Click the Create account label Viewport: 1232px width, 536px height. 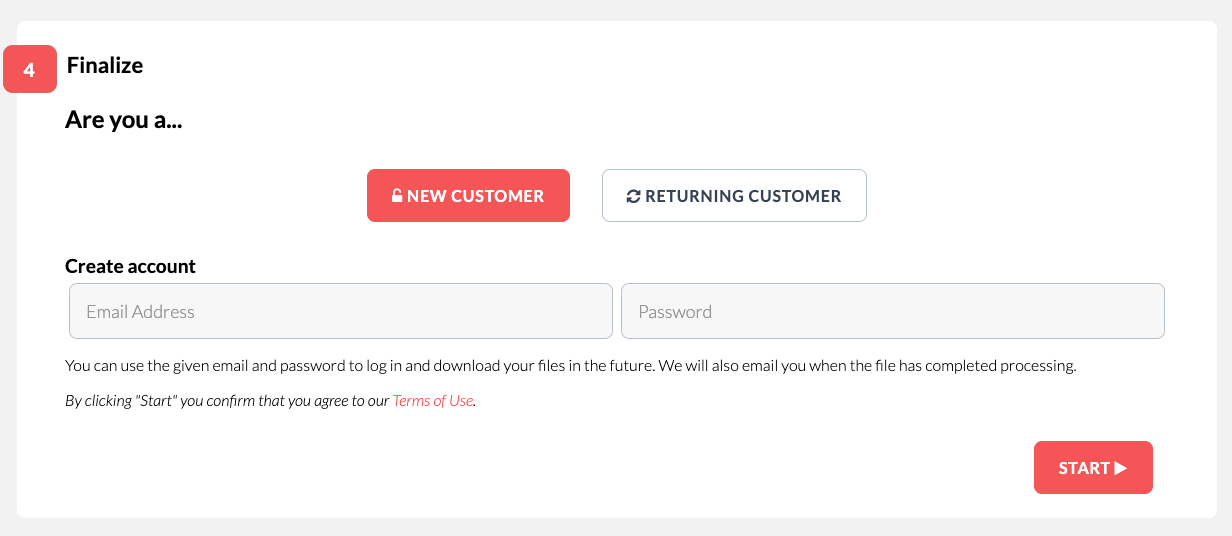[x=130, y=266]
